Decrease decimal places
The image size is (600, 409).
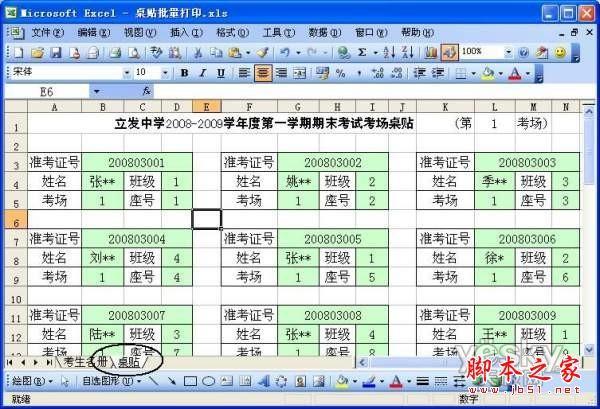397,73
